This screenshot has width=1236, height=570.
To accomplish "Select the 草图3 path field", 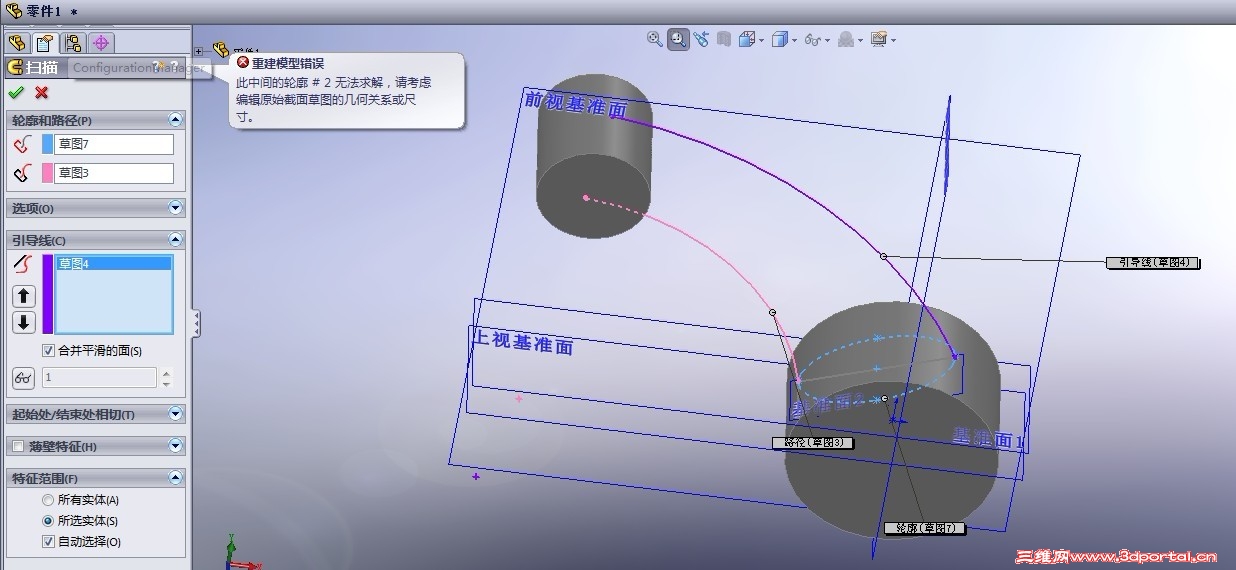I will [113, 173].
